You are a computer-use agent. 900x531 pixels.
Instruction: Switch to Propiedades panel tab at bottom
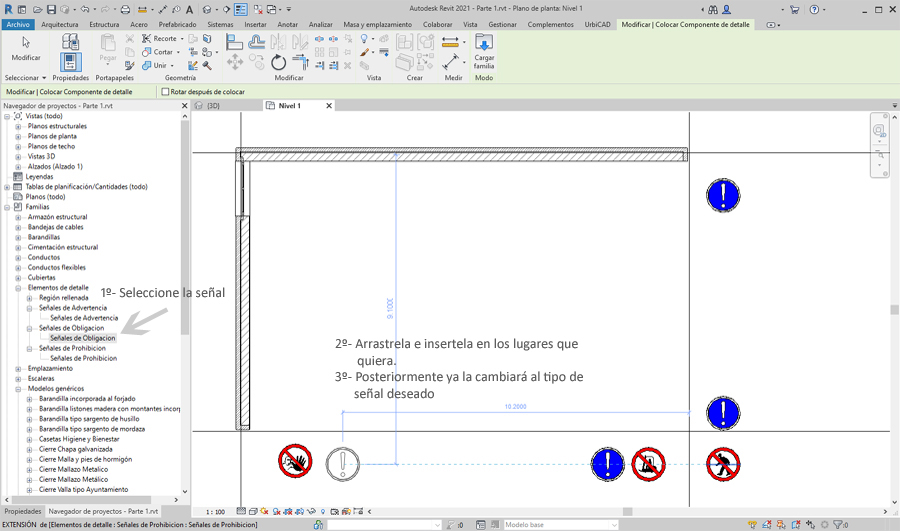point(22,511)
